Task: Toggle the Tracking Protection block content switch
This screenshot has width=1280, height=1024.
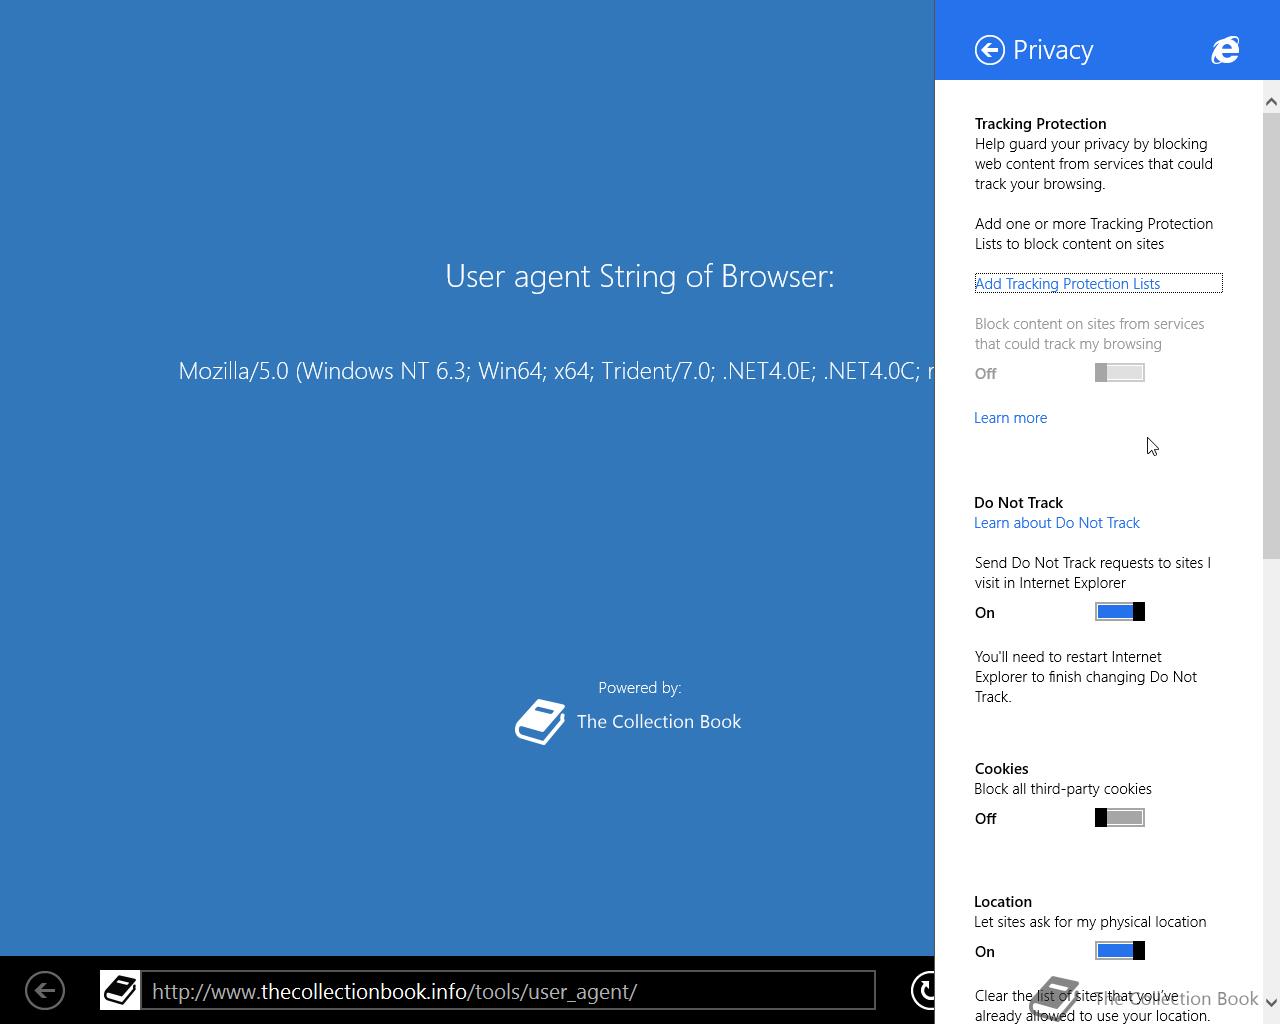Action: click(1120, 373)
